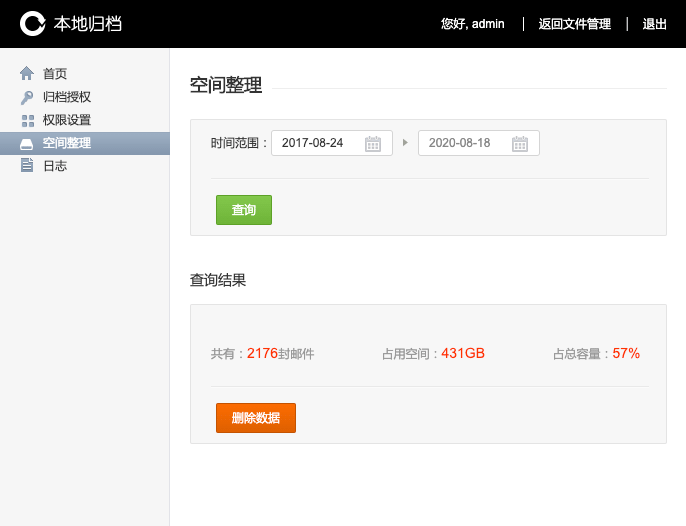Go to the 归档授权 page
This screenshot has height=526, width=686.
coord(67,97)
